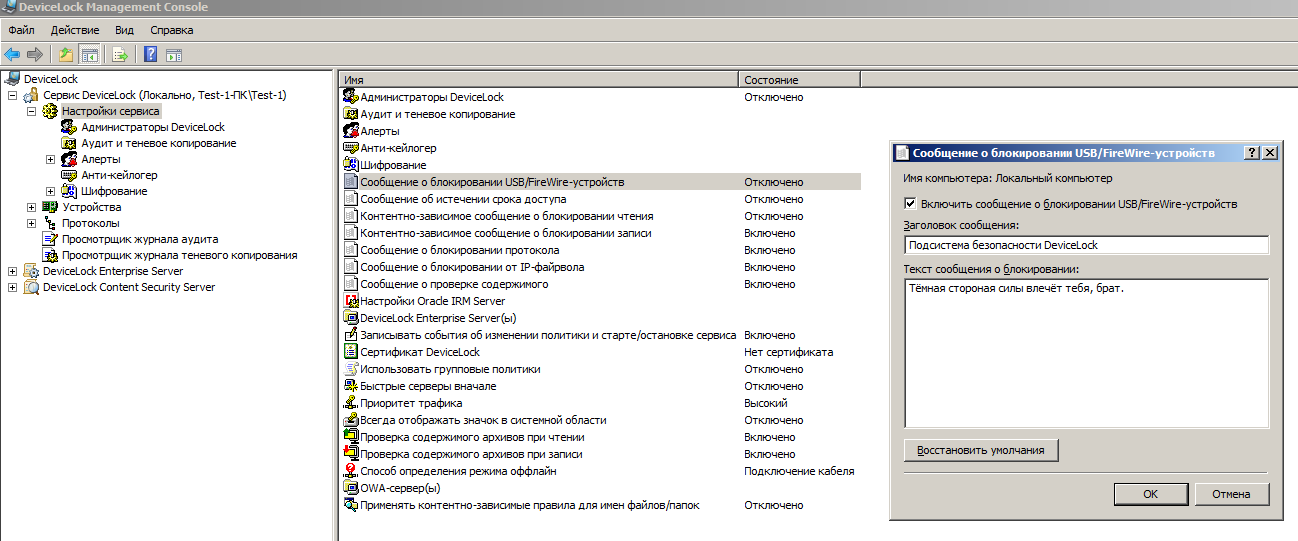Select Сообщение о проверке содержимого row

tap(600, 284)
